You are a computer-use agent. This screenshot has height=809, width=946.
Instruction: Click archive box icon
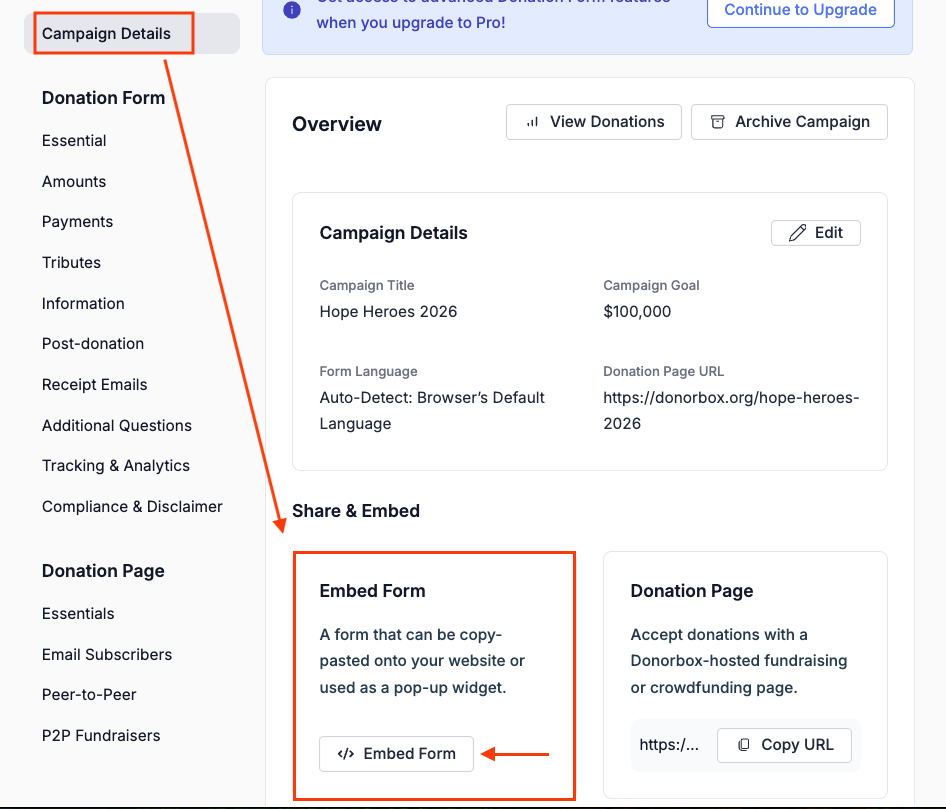click(717, 122)
